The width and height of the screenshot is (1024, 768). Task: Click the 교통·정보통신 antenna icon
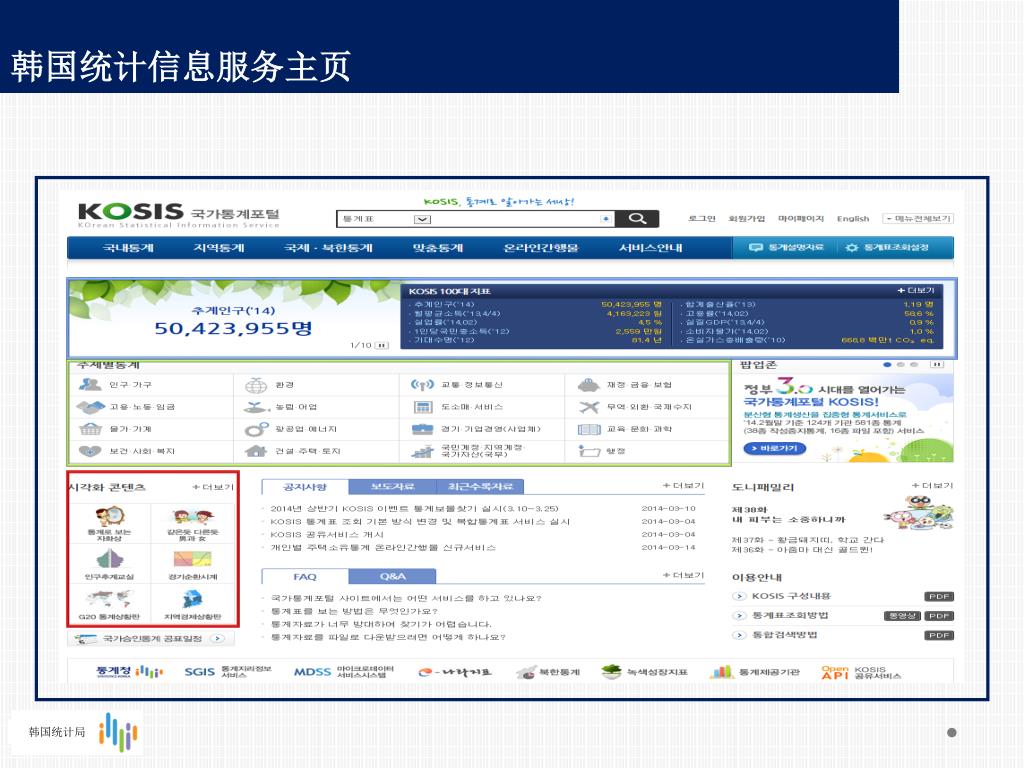coord(422,385)
